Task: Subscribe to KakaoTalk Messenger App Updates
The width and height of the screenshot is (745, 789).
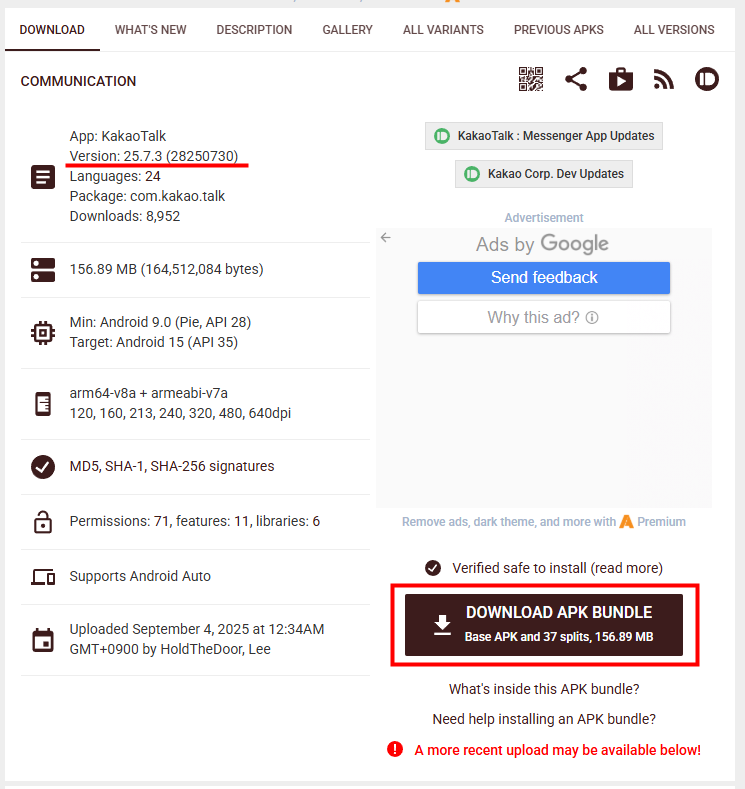Action: pos(544,136)
